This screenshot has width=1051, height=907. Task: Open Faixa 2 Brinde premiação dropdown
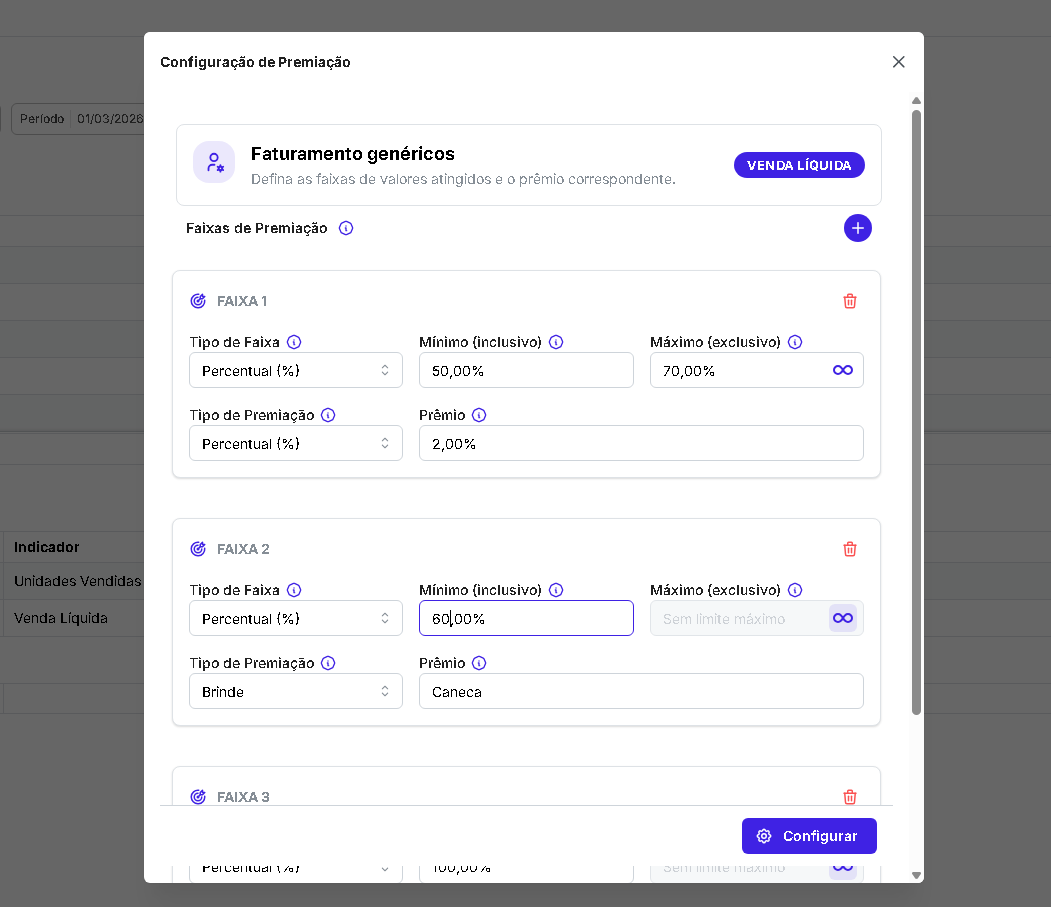point(296,691)
